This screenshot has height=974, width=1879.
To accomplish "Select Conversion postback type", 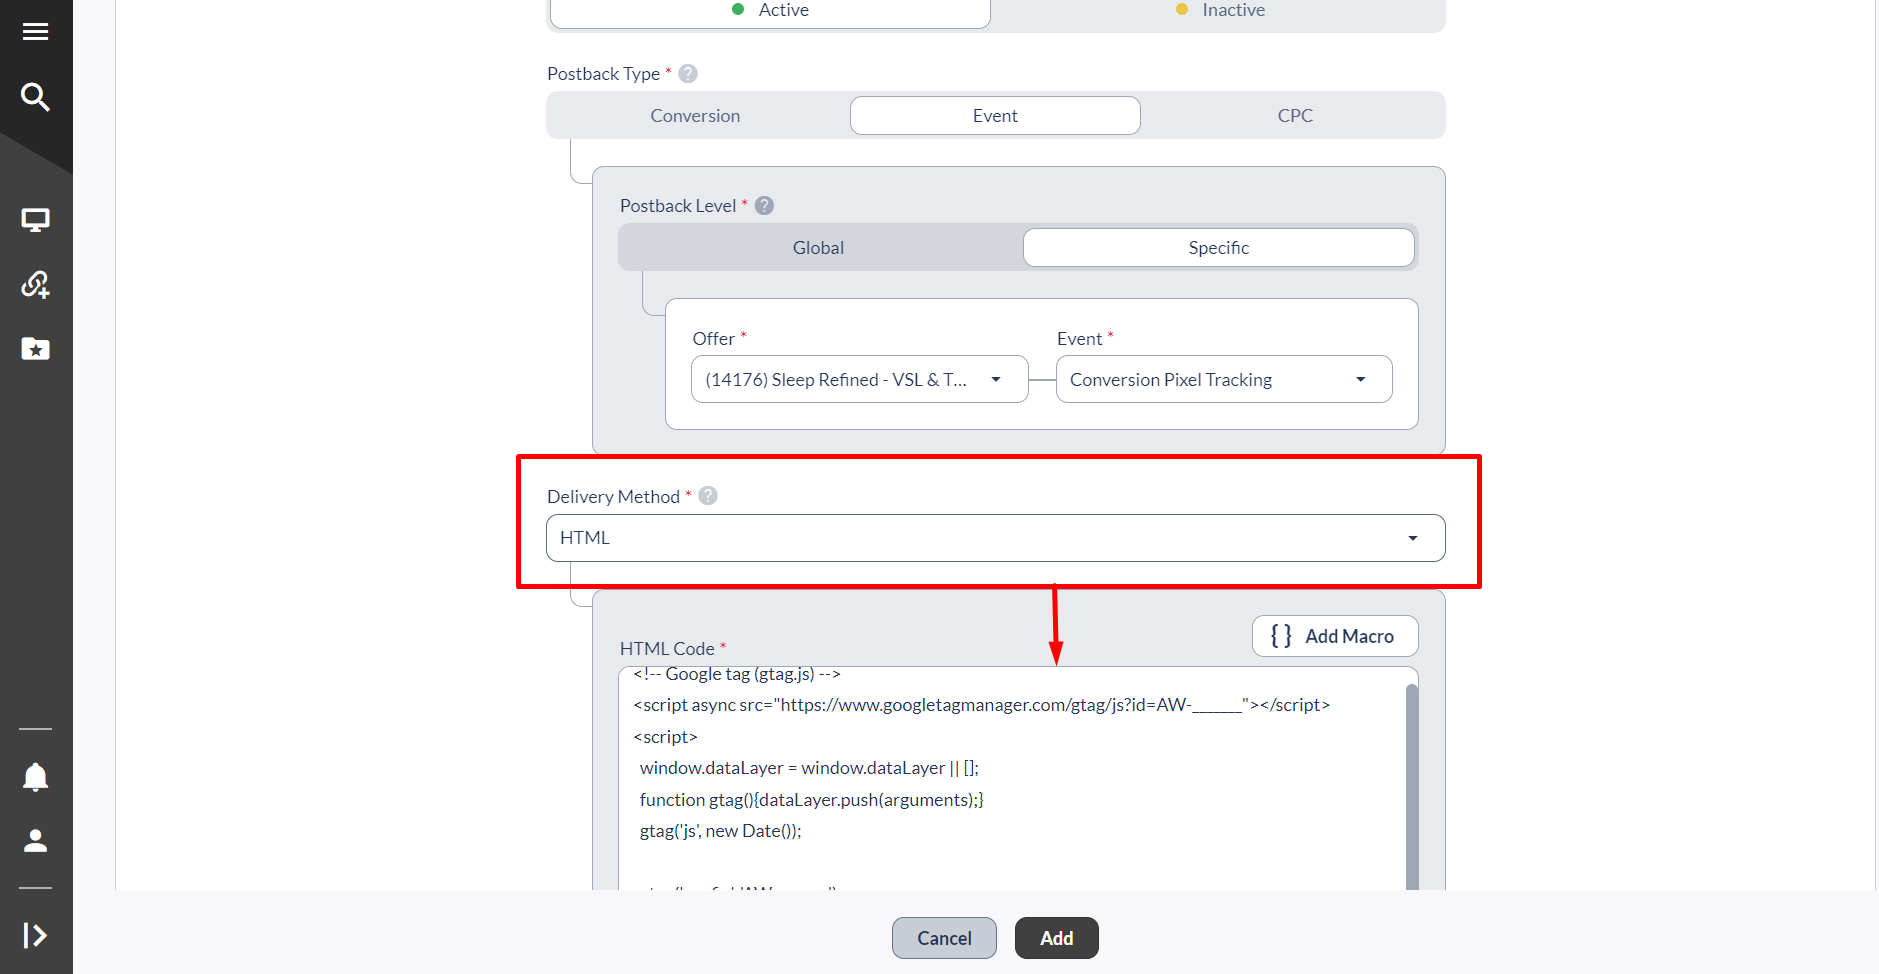I will [x=695, y=116].
